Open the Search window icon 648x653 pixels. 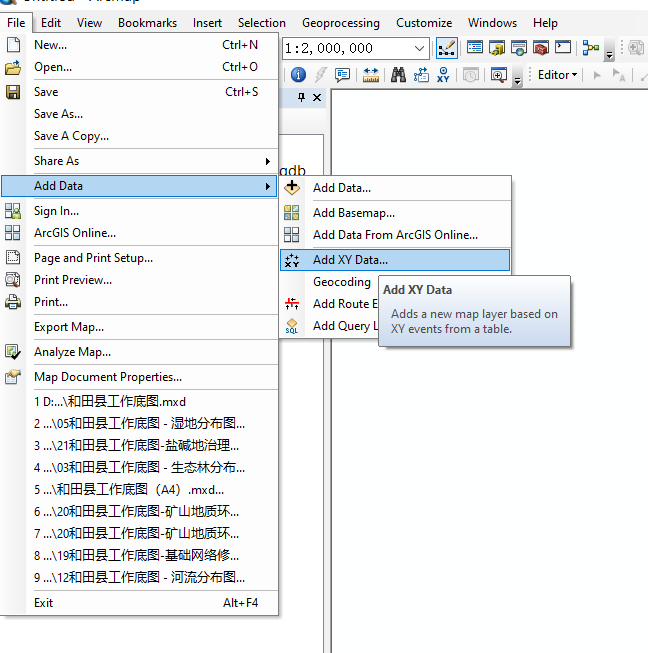[x=518, y=48]
